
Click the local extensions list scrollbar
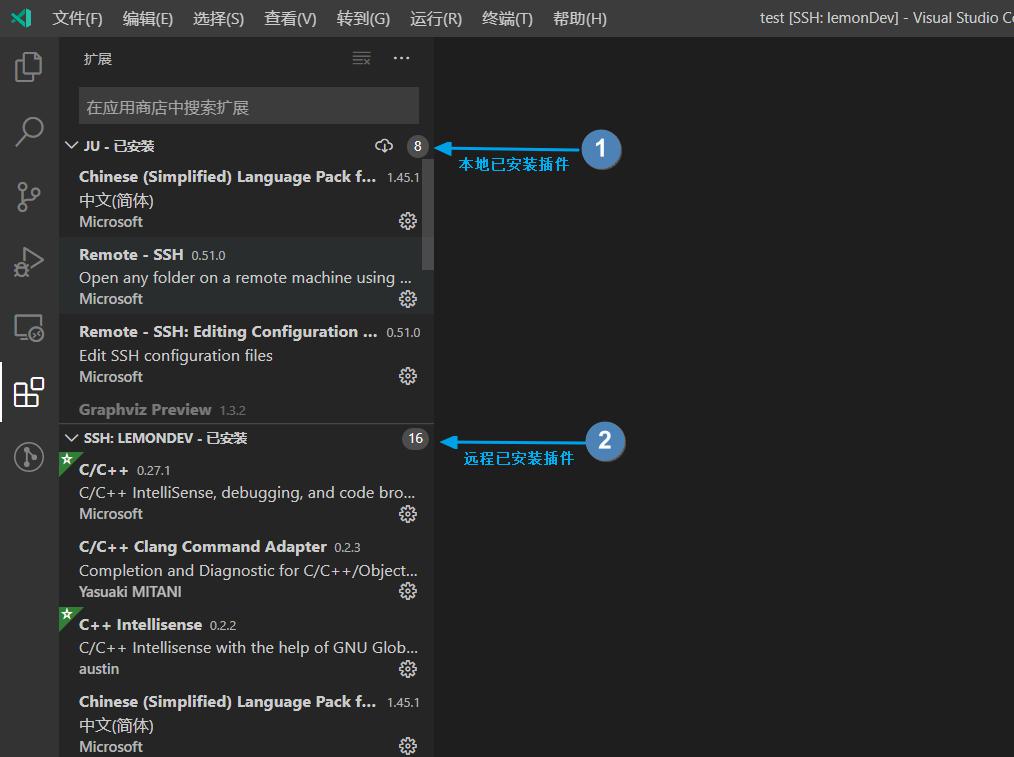coord(427,213)
